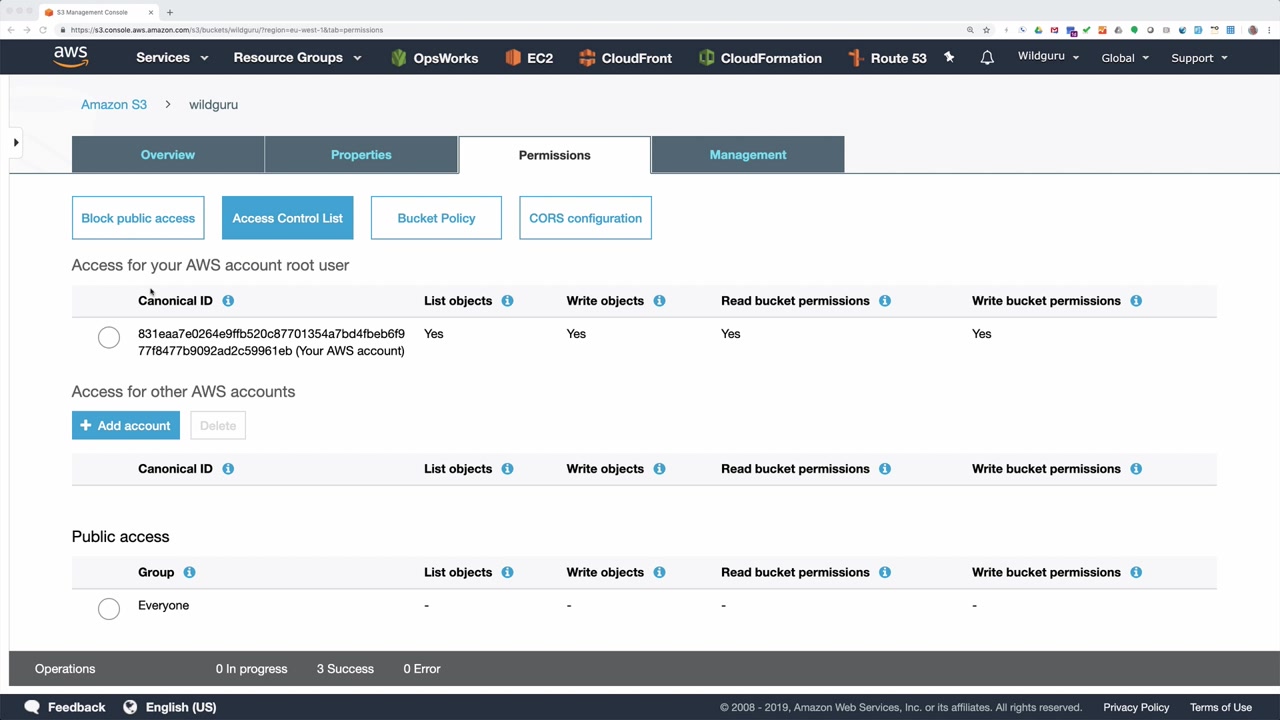Open the CloudFront shortcut icon
This screenshot has width=1280, height=720.
[587, 58]
